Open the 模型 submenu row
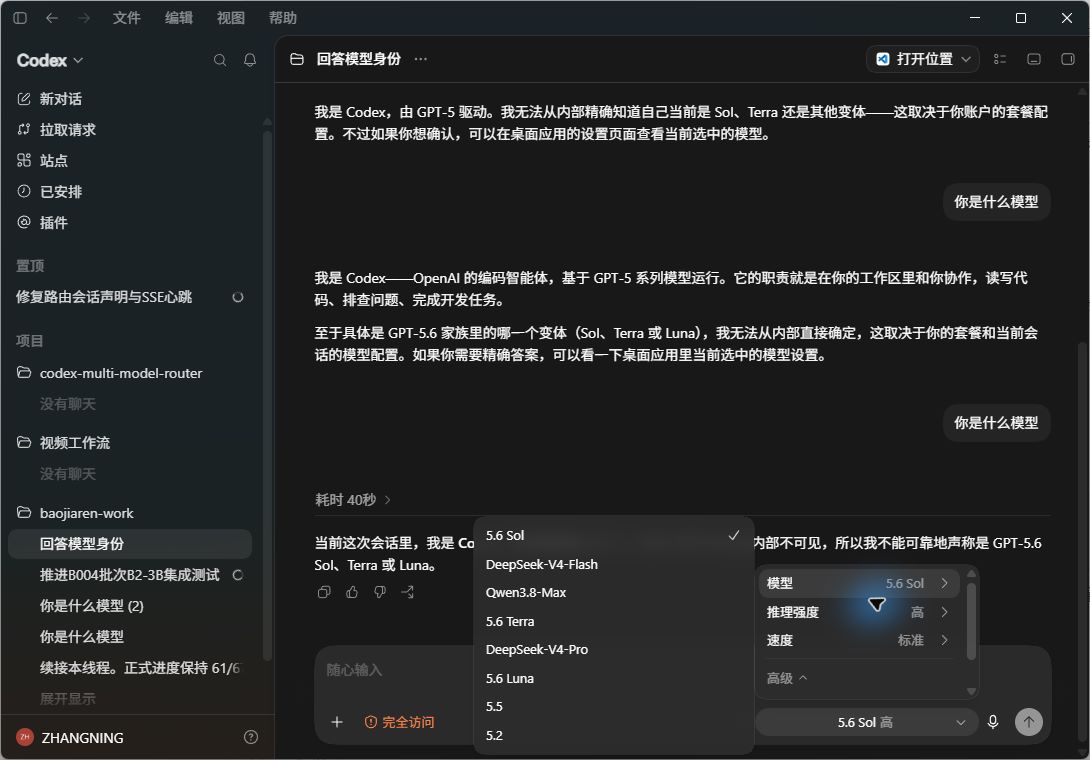 tap(859, 583)
